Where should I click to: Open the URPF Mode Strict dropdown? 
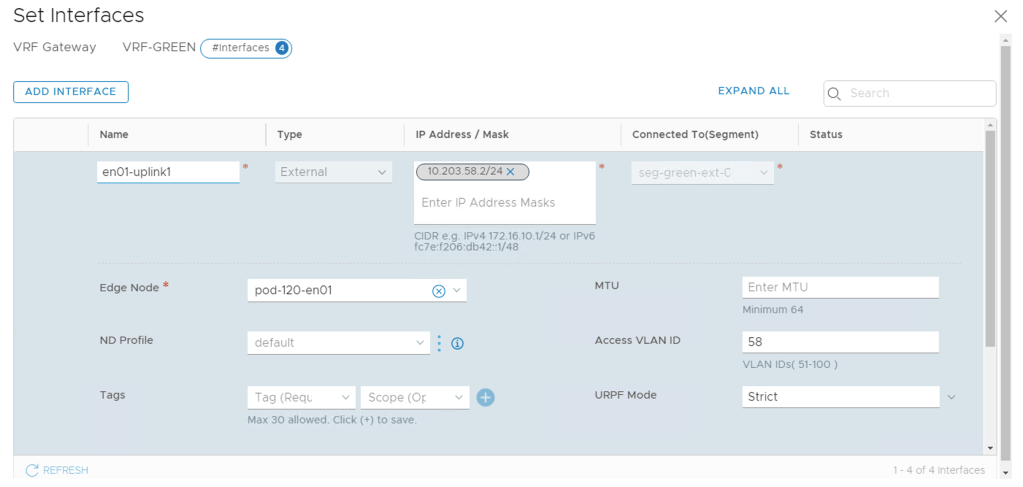click(950, 397)
